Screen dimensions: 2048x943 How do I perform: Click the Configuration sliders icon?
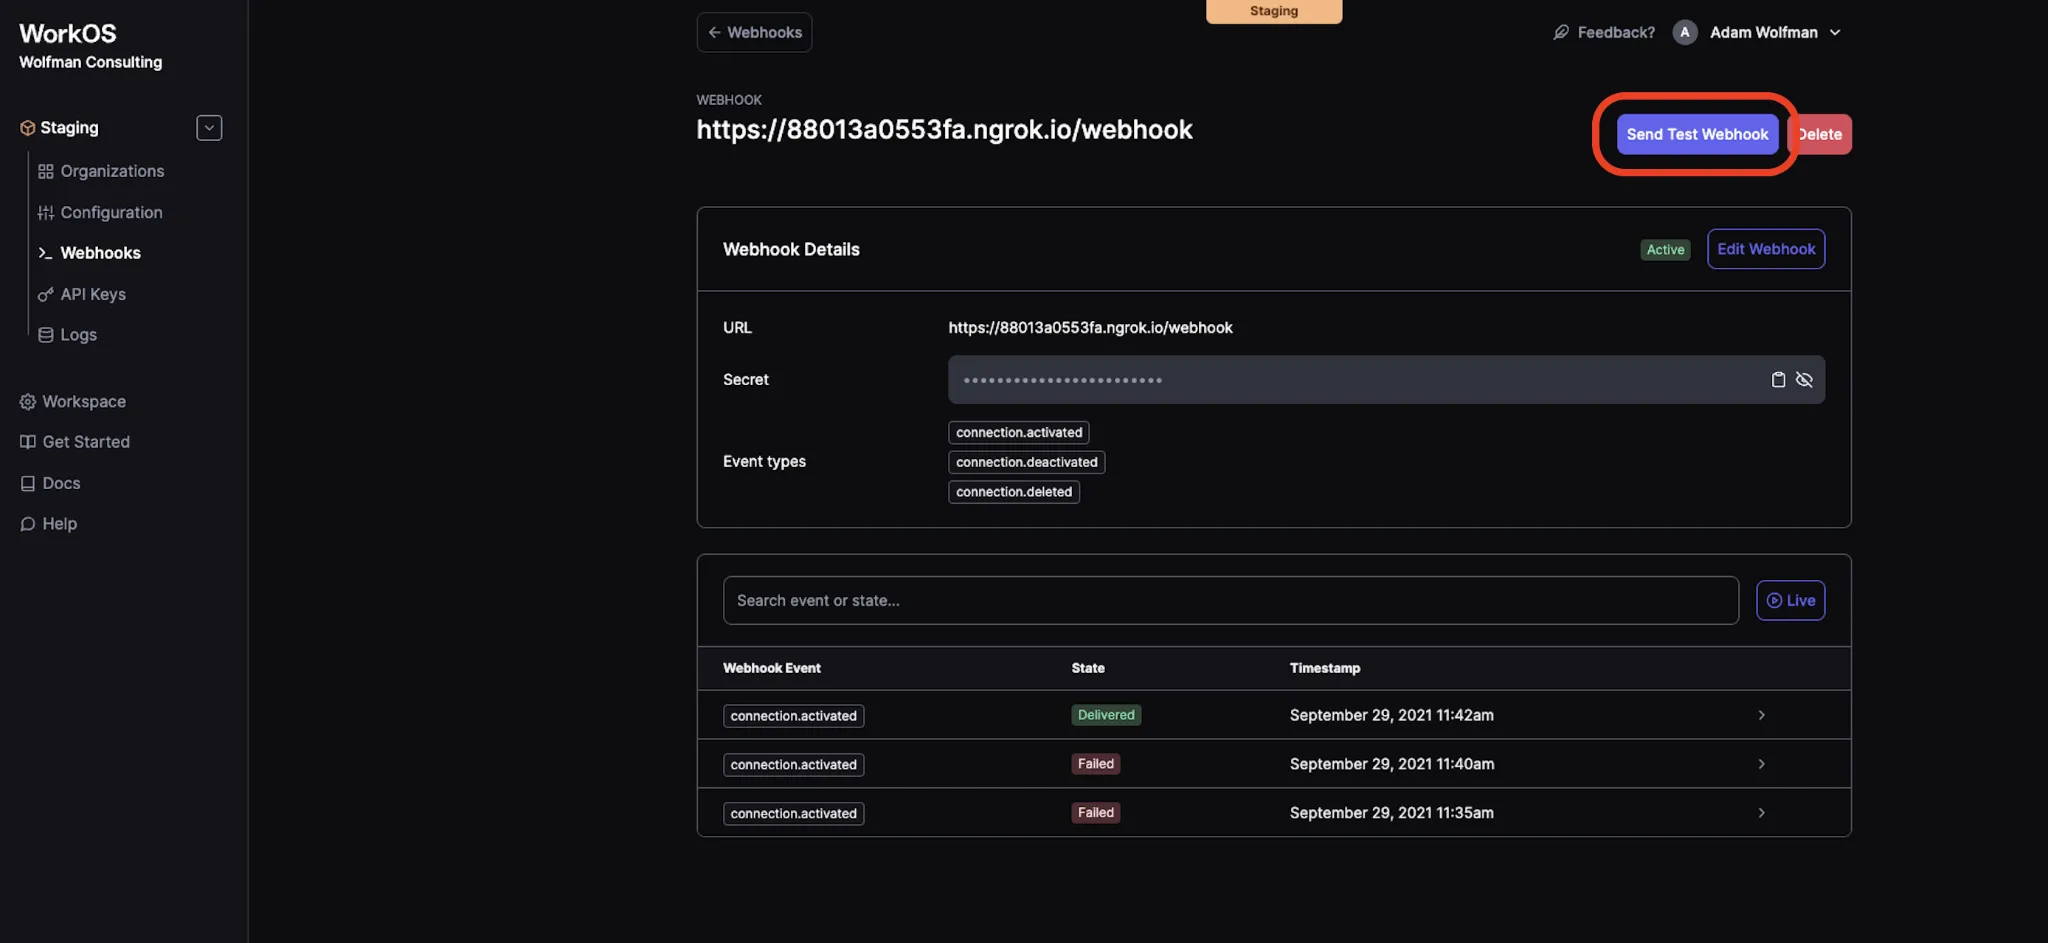[x=46, y=212]
